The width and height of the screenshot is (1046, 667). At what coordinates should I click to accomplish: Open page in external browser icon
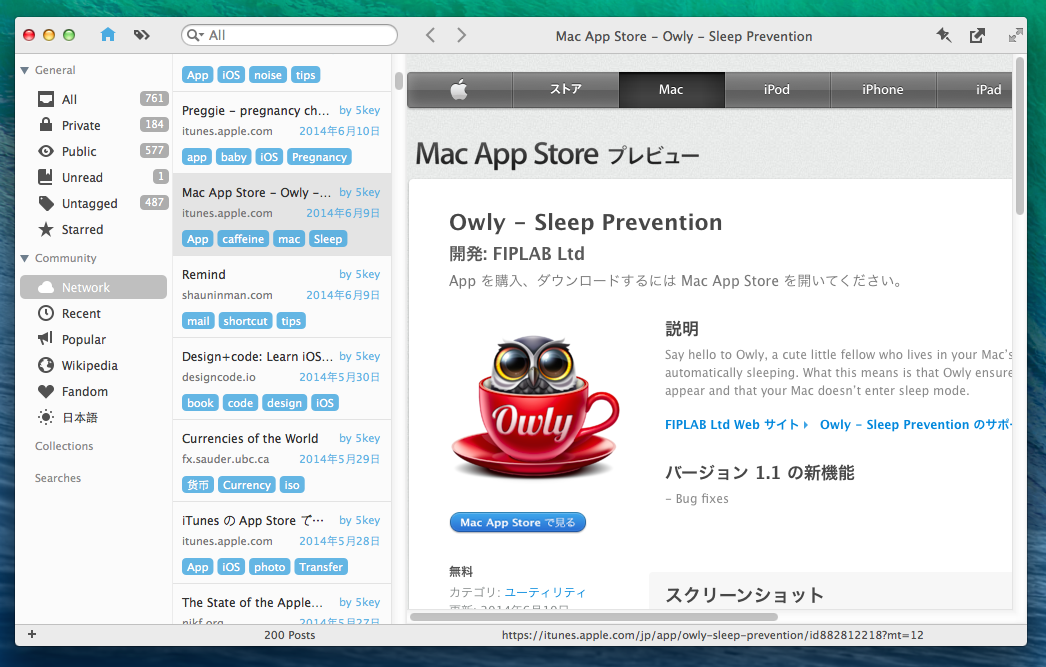click(x=977, y=35)
